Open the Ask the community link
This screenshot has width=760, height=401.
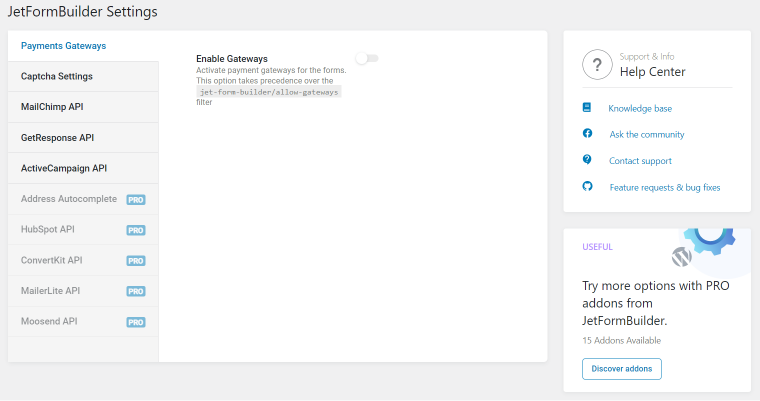click(x=647, y=135)
